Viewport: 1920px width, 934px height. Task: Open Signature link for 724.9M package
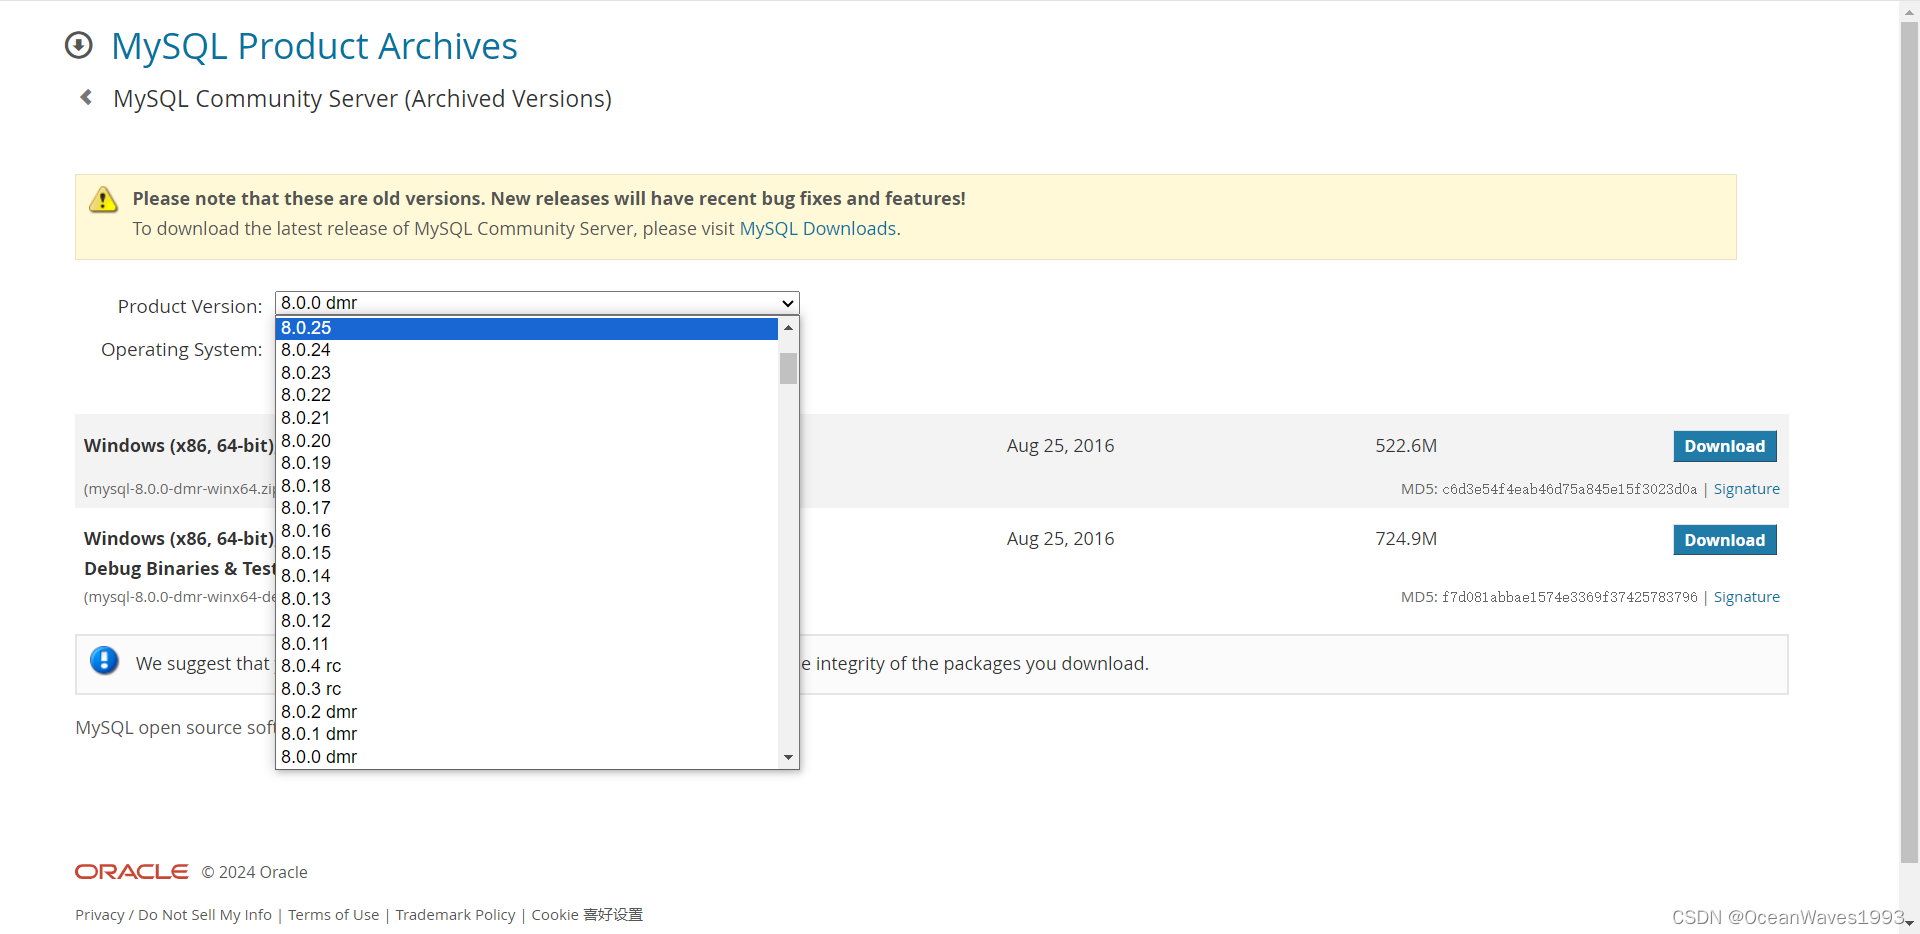pos(1747,597)
